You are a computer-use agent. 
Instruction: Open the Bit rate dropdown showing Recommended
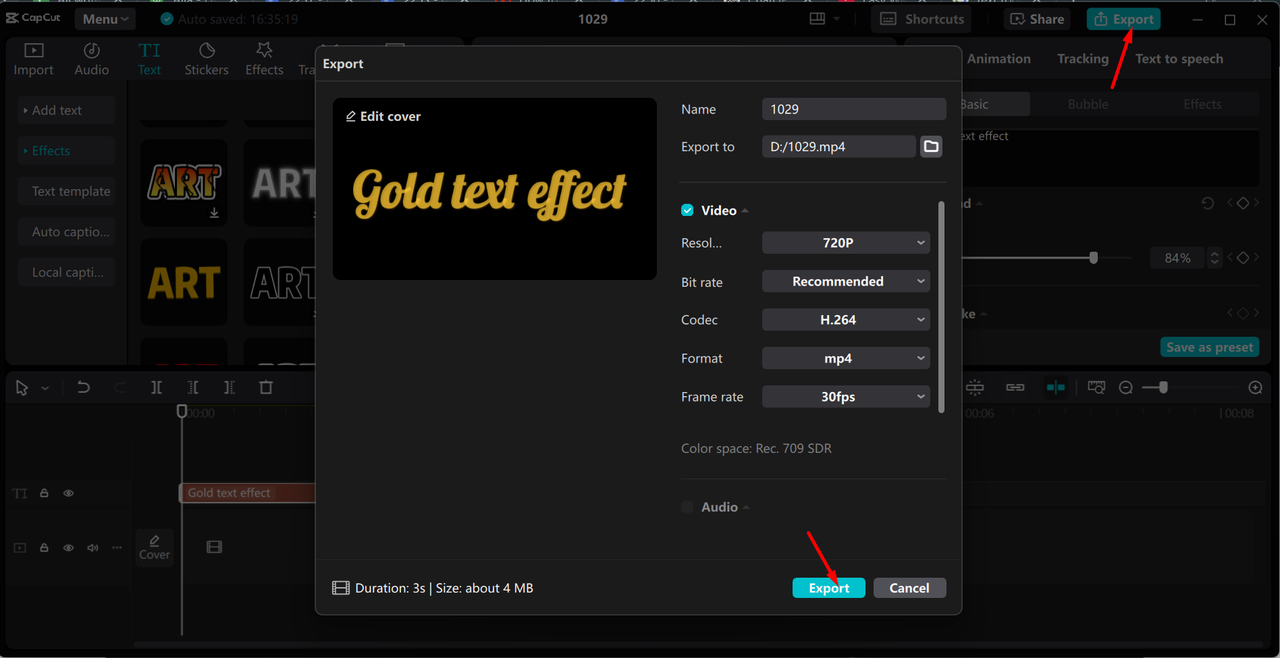846,282
